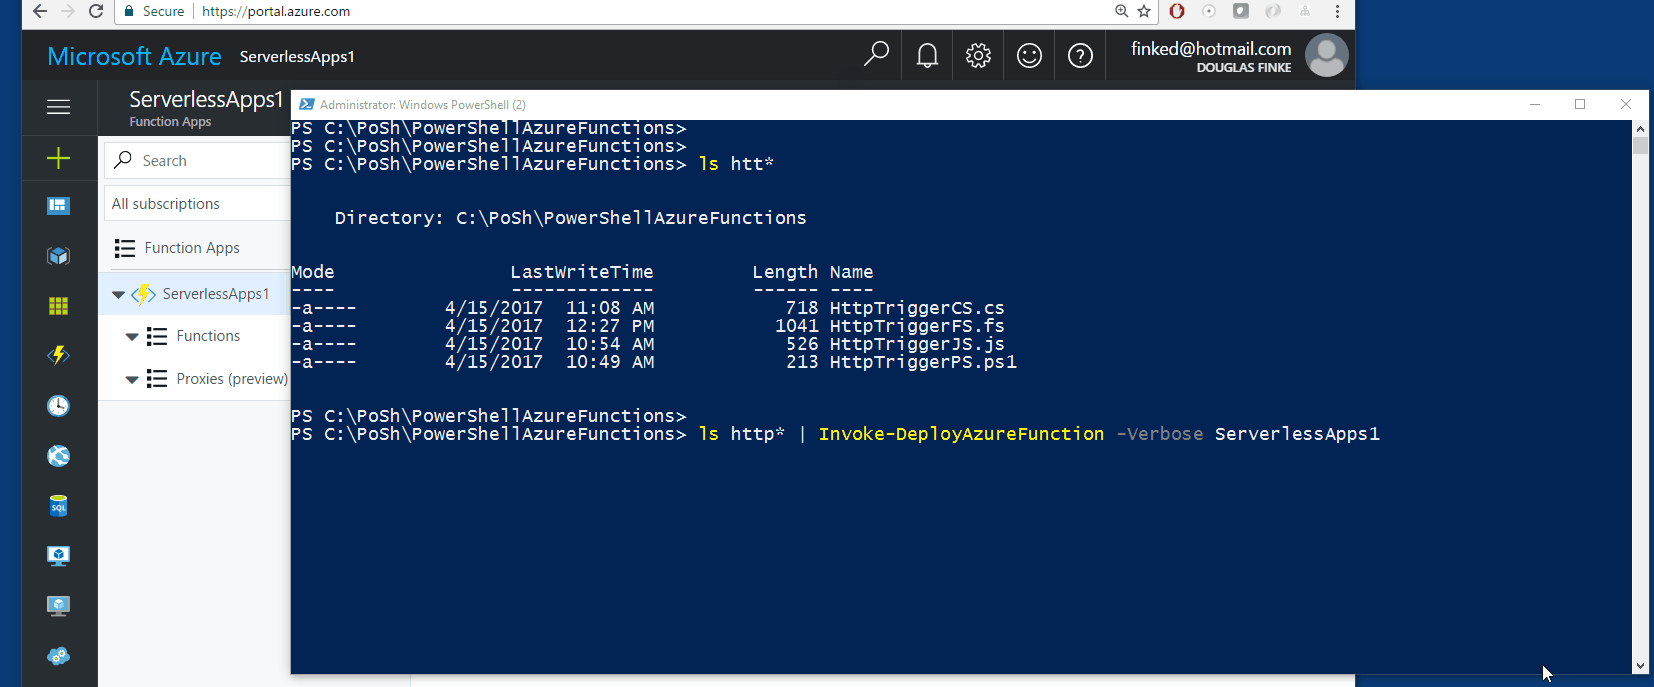Image resolution: width=1654 pixels, height=687 pixels.
Task: Reload the Azure portal page
Action: point(96,11)
